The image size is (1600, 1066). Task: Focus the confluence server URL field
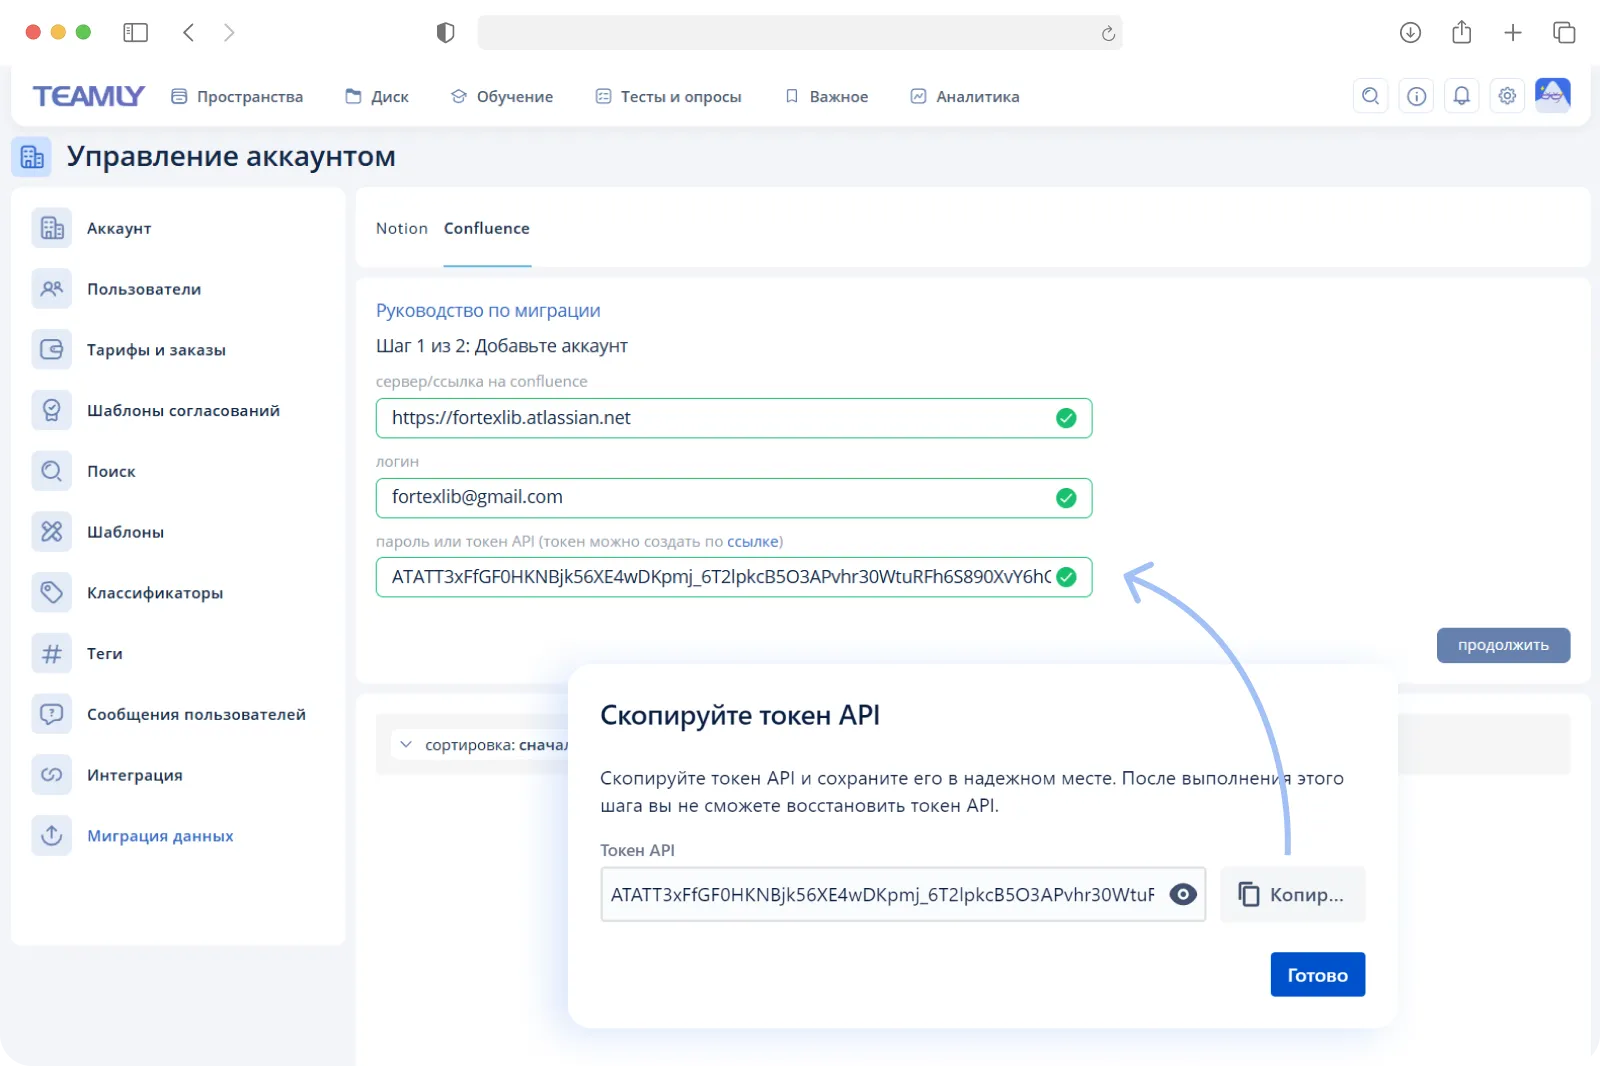tap(734, 418)
